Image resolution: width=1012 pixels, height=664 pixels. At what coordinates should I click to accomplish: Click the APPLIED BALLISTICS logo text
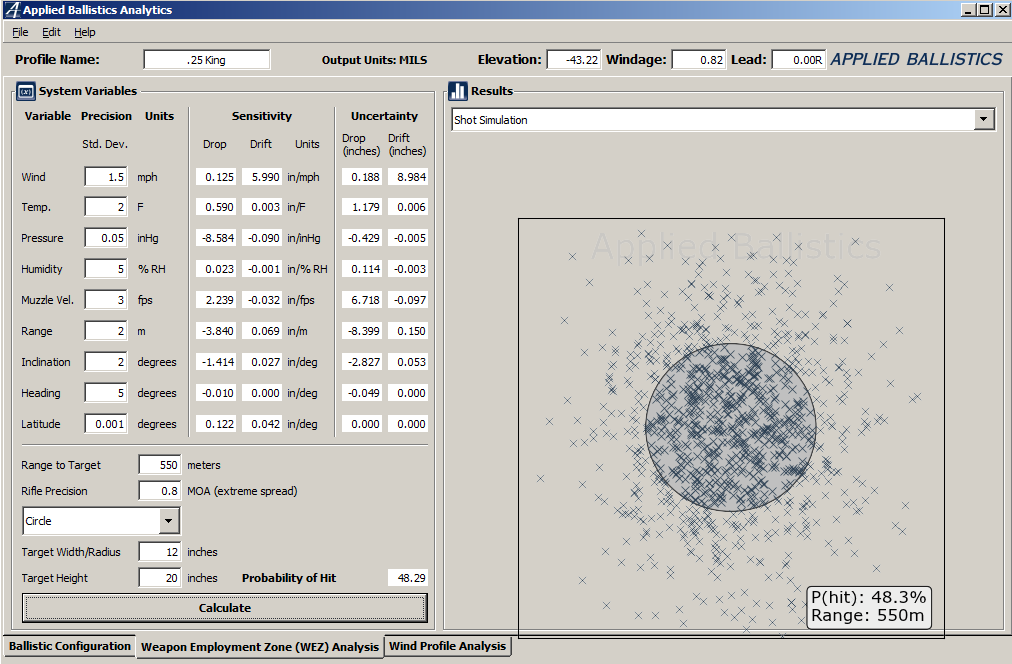pyautogui.click(x=916, y=59)
